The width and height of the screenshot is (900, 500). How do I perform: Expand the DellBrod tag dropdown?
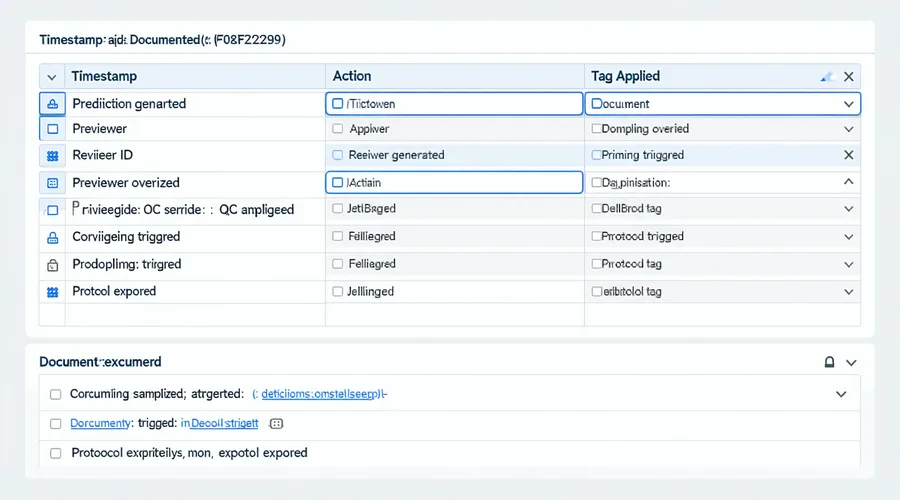(x=849, y=209)
